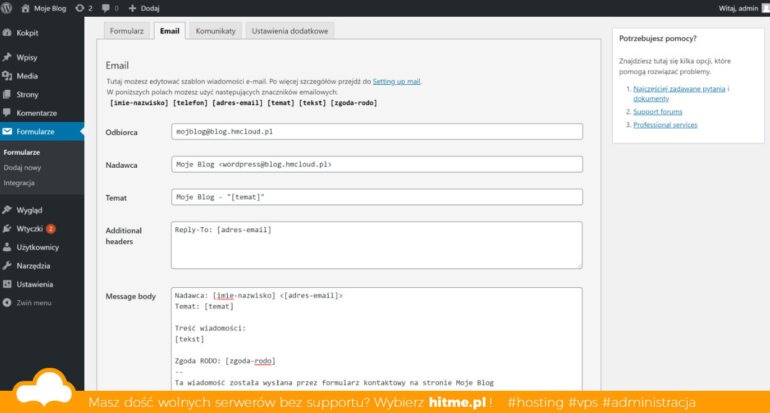This screenshot has width=770, height=413.
Task: Click the Strony pages icon
Action: (x=7, y=94)
